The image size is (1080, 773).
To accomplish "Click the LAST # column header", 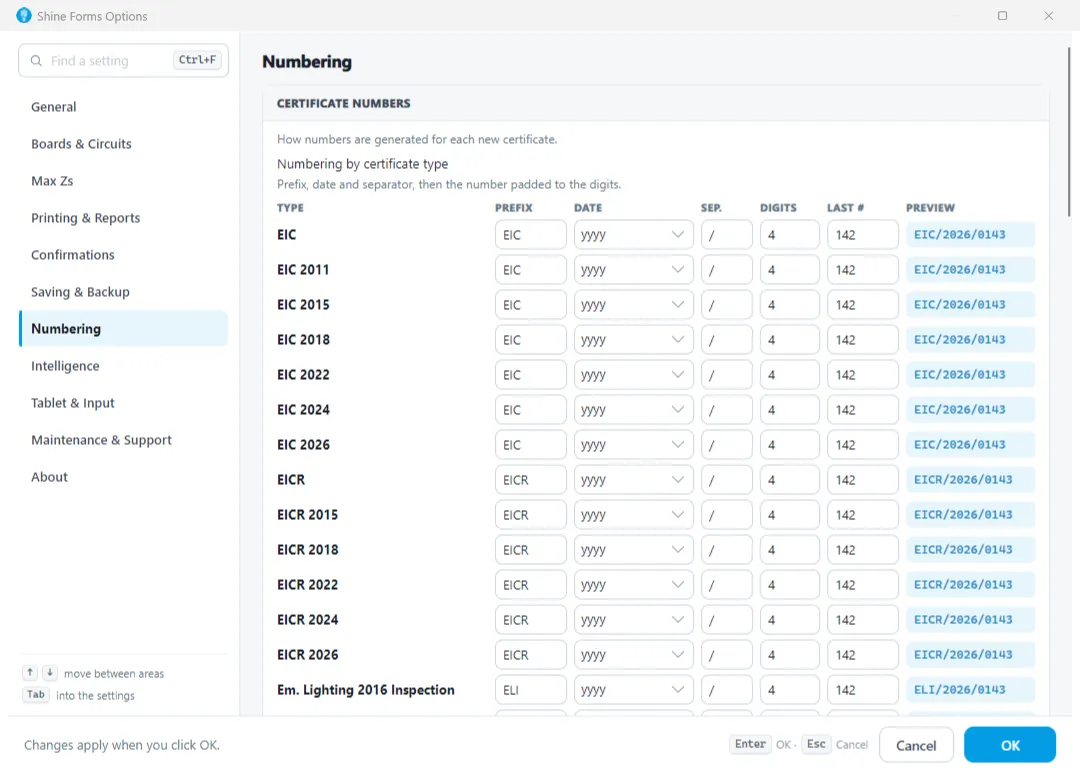I will [845, 208].
